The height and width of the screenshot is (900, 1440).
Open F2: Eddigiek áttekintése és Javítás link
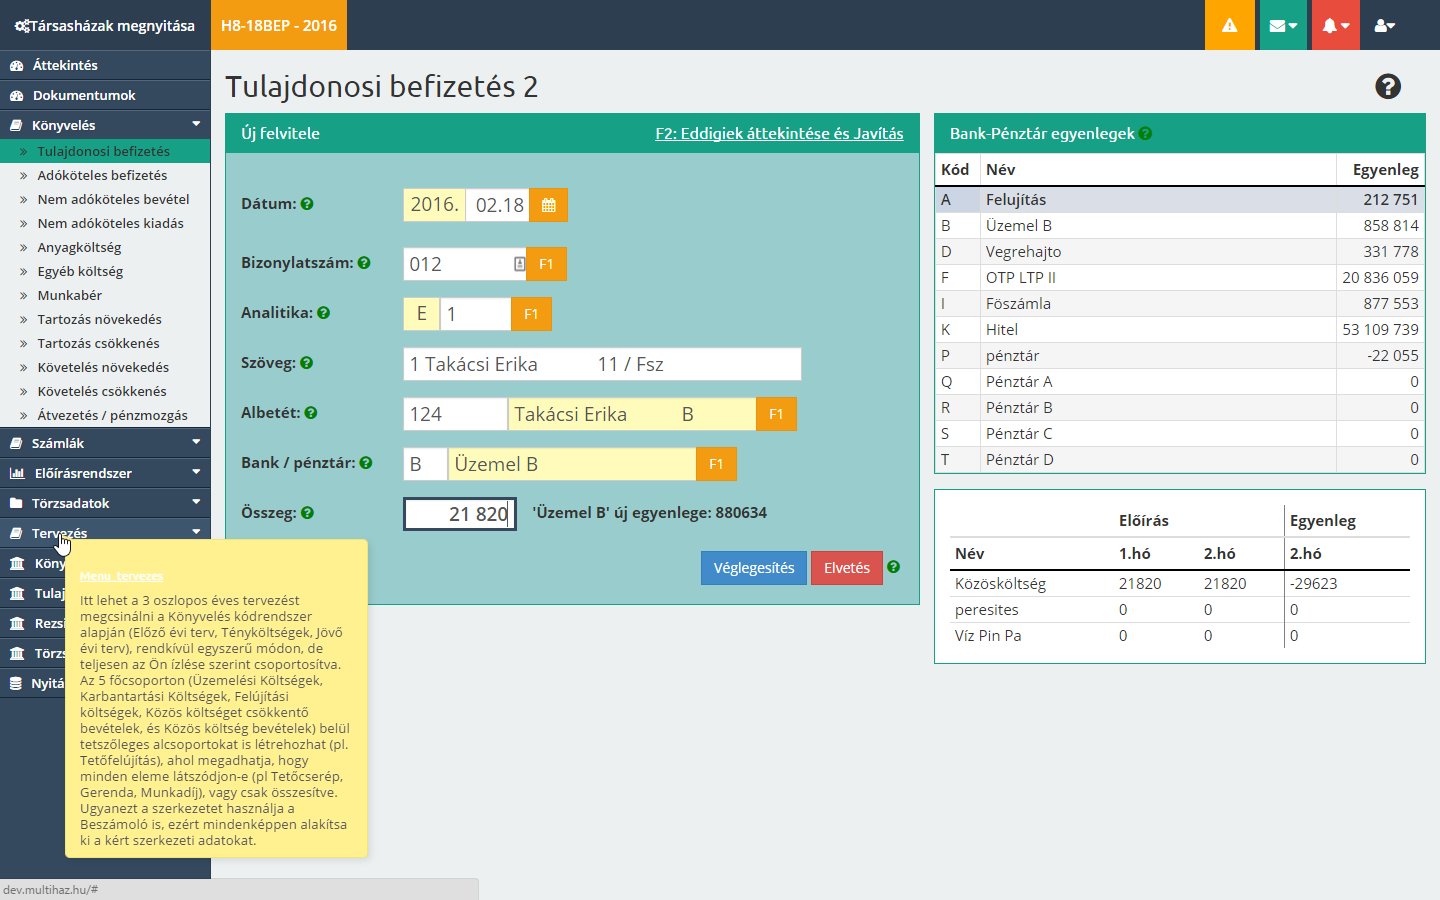779,134
